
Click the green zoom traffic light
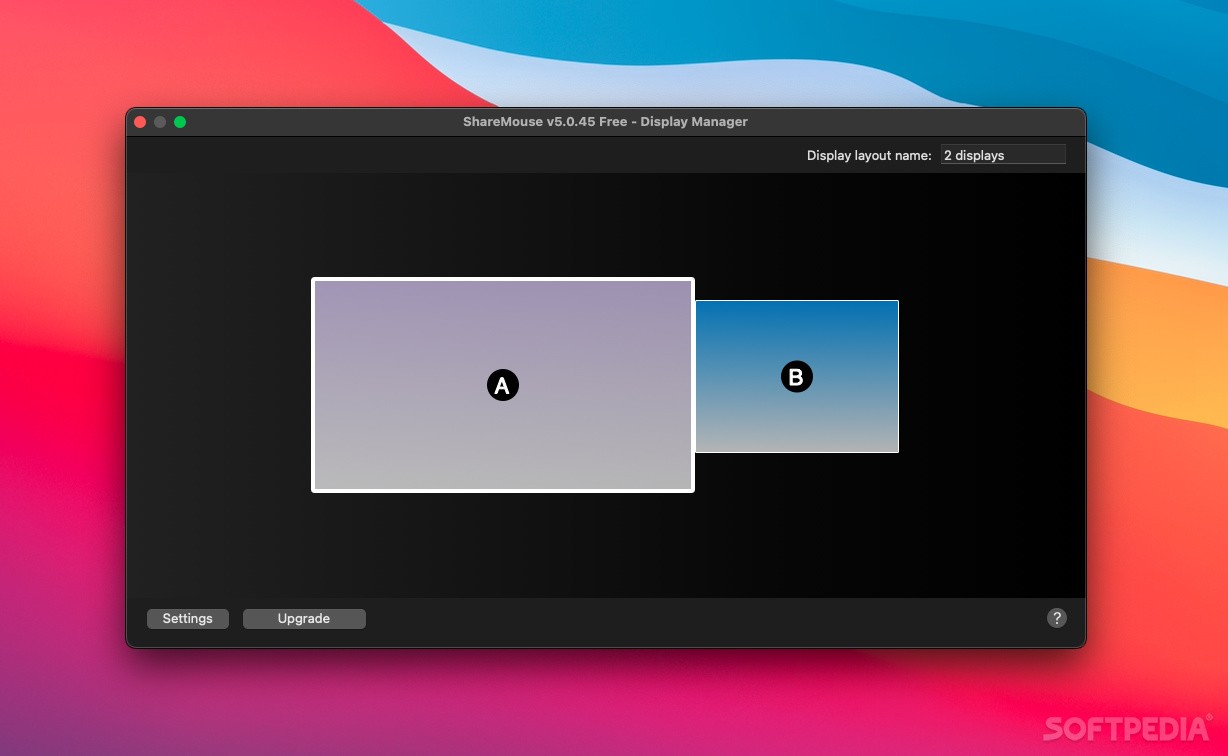[x=180, y=121]
